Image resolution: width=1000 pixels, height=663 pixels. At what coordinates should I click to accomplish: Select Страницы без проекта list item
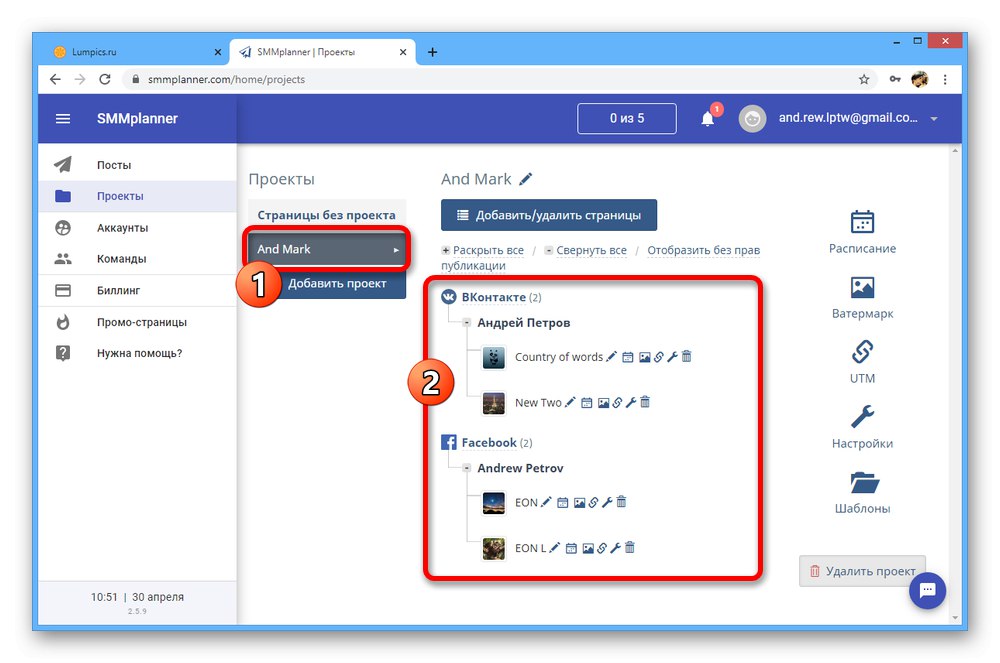(x=327, y=215)
